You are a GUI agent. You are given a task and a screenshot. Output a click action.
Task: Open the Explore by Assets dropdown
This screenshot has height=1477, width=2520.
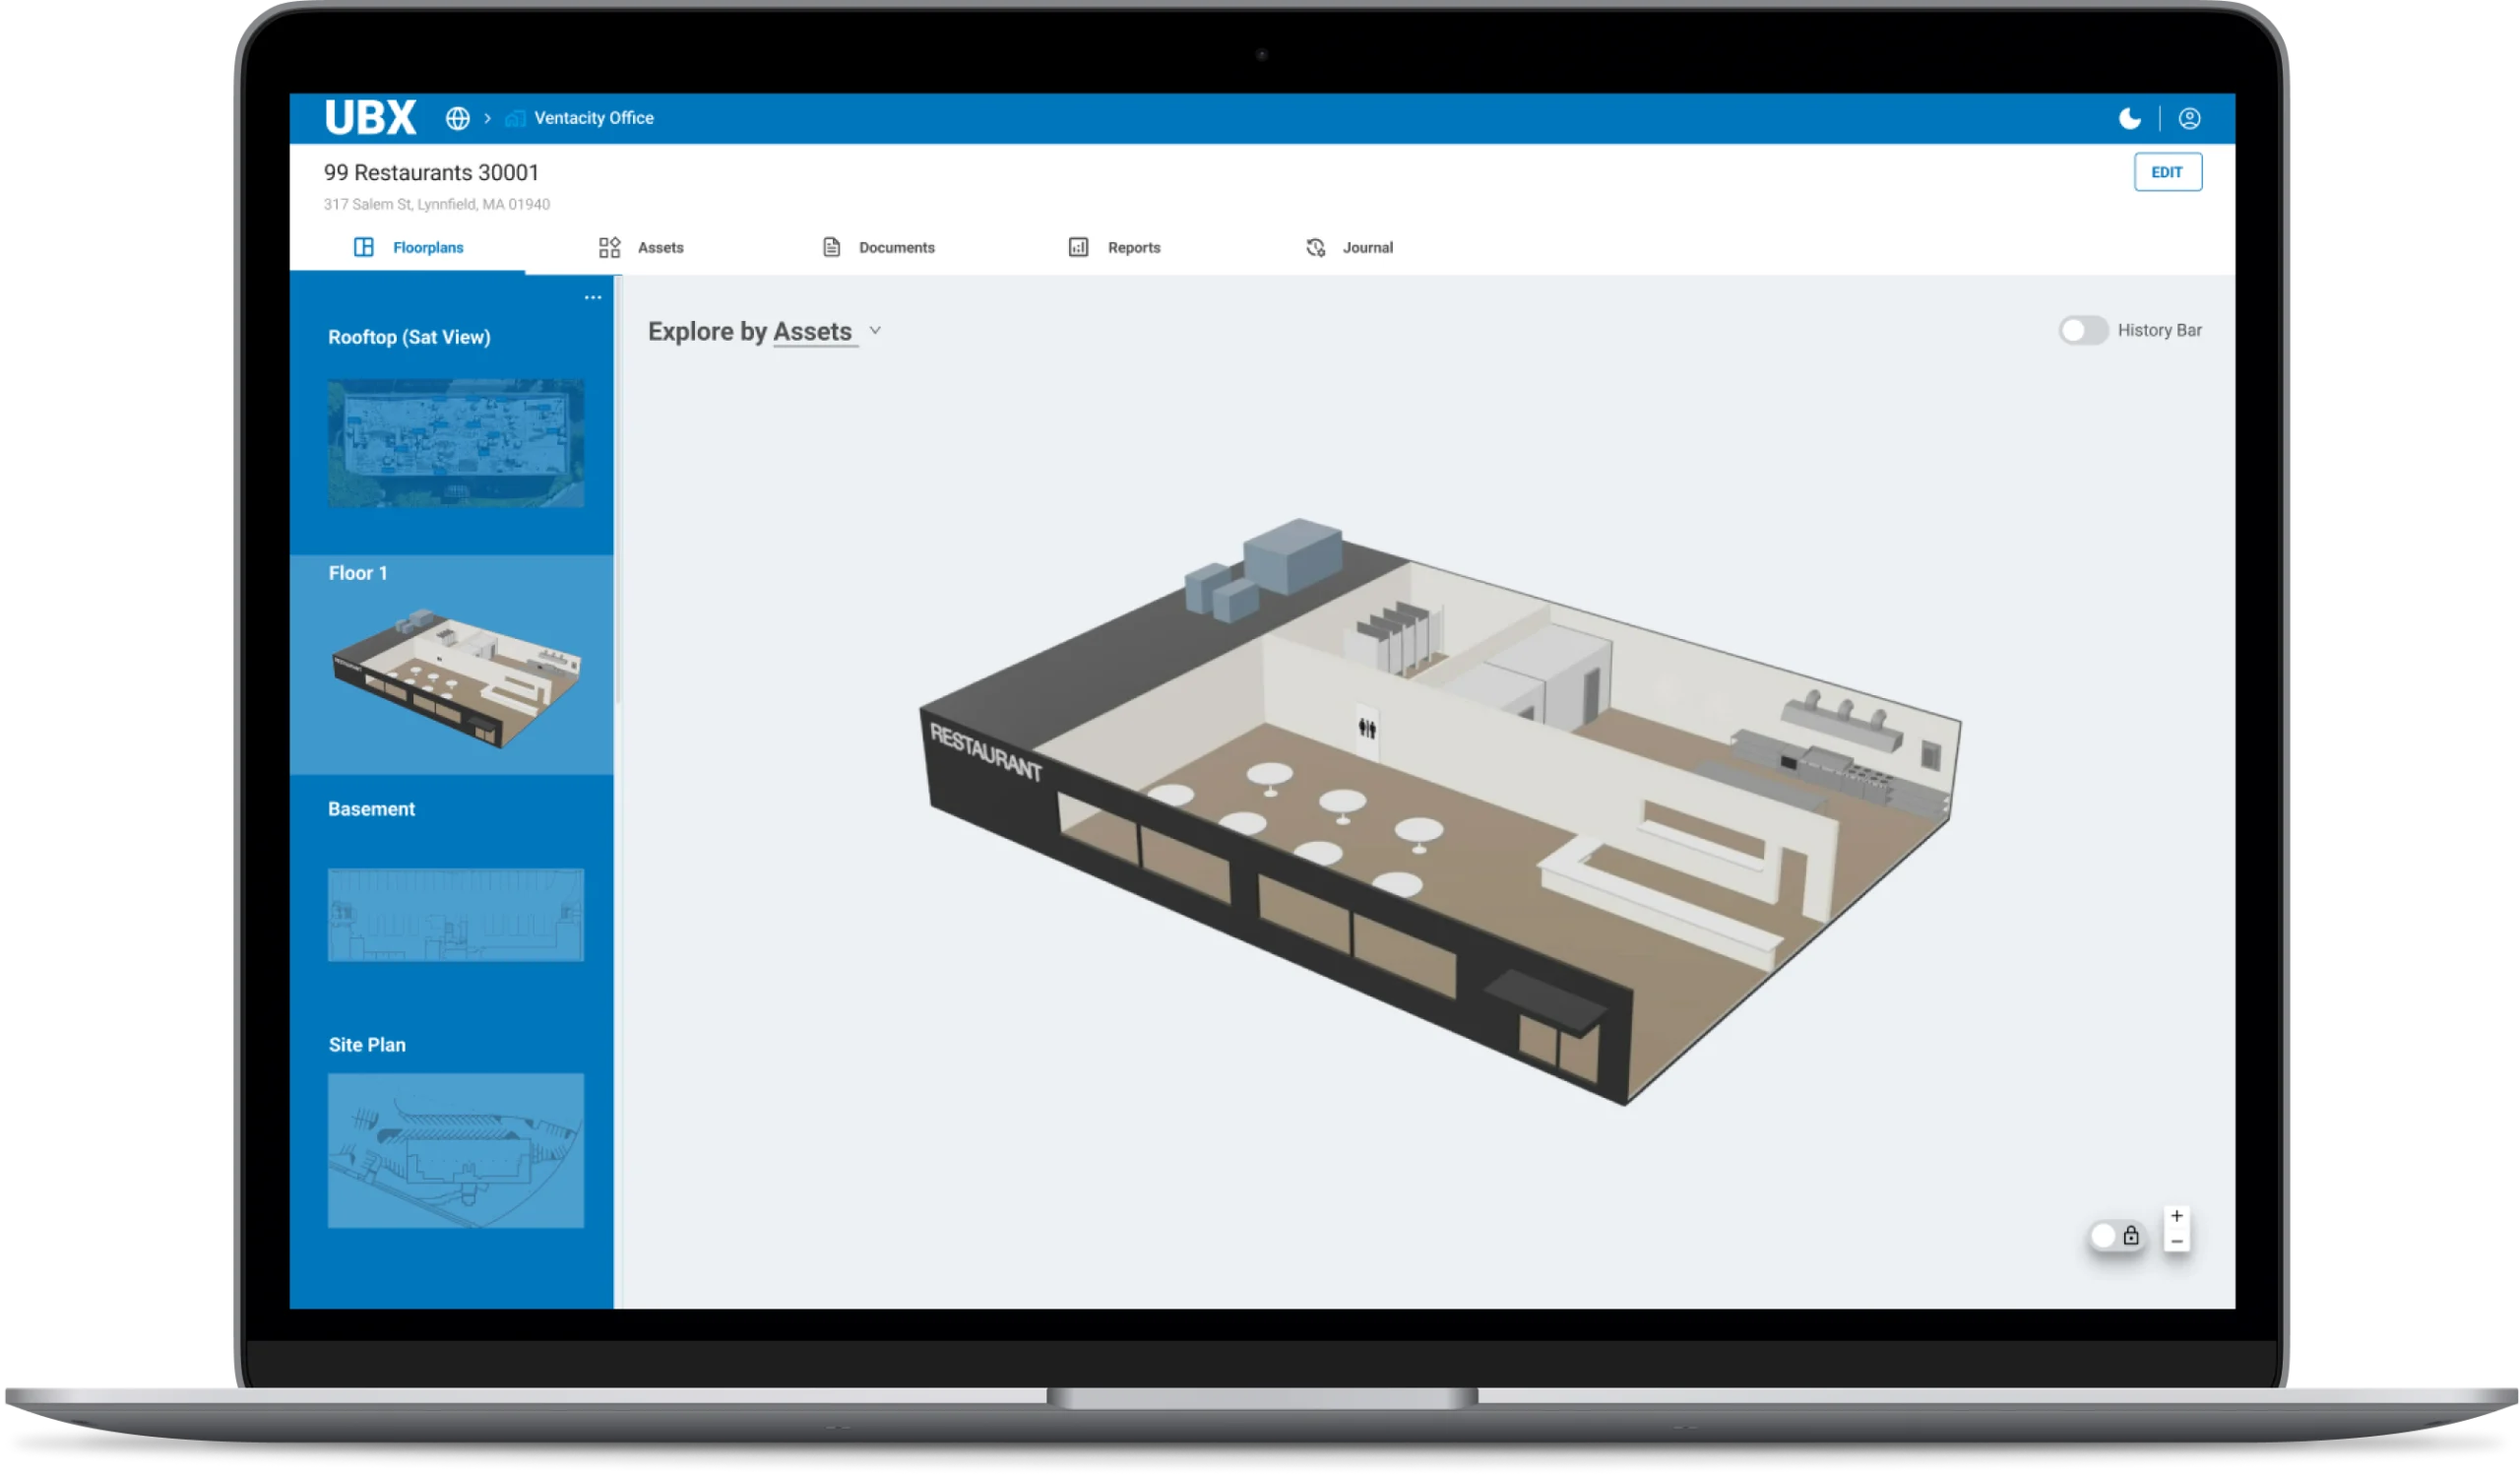click(x=874, y=330)
